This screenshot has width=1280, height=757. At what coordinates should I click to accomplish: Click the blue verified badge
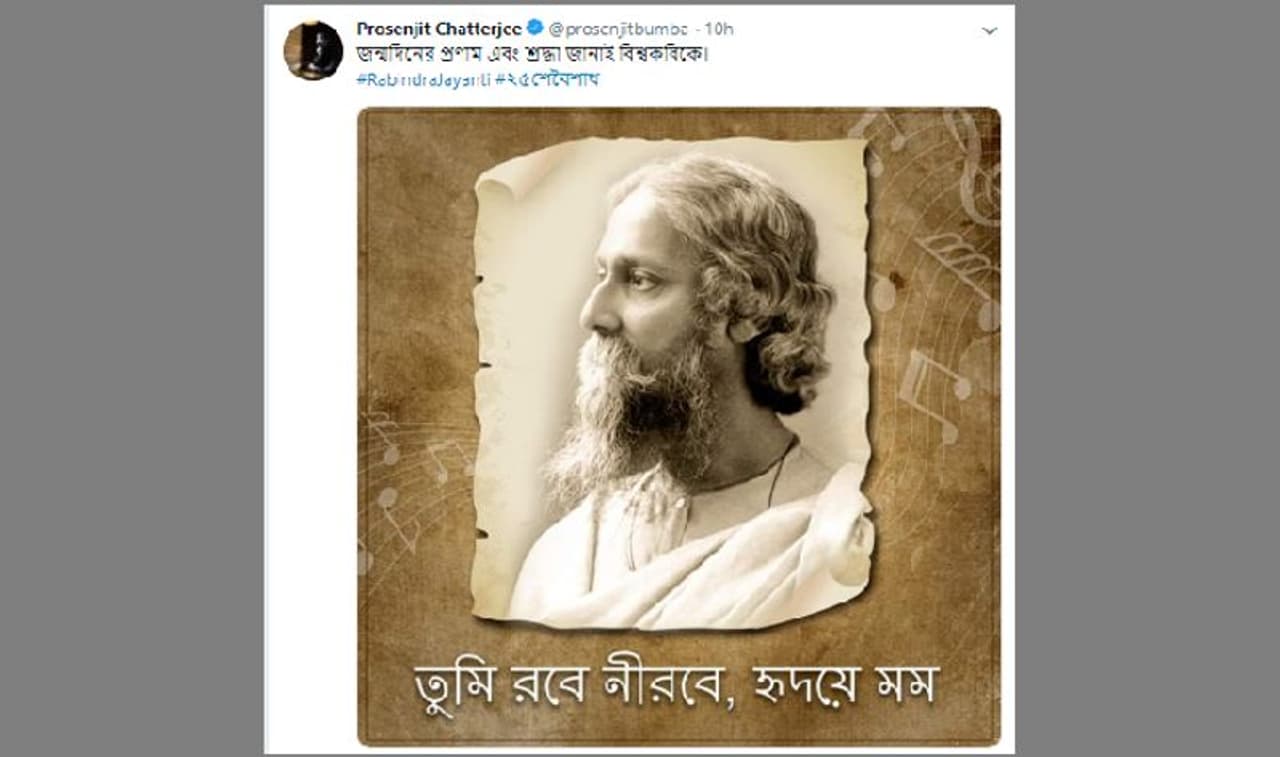click(535, 29)
